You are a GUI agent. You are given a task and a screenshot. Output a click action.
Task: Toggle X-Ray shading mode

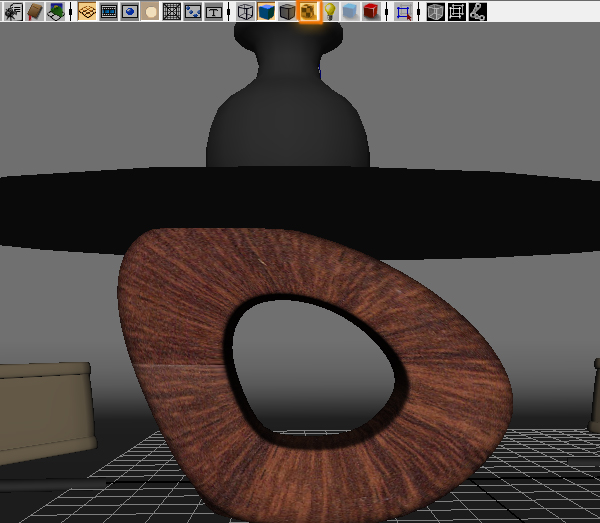coord(435,11)
